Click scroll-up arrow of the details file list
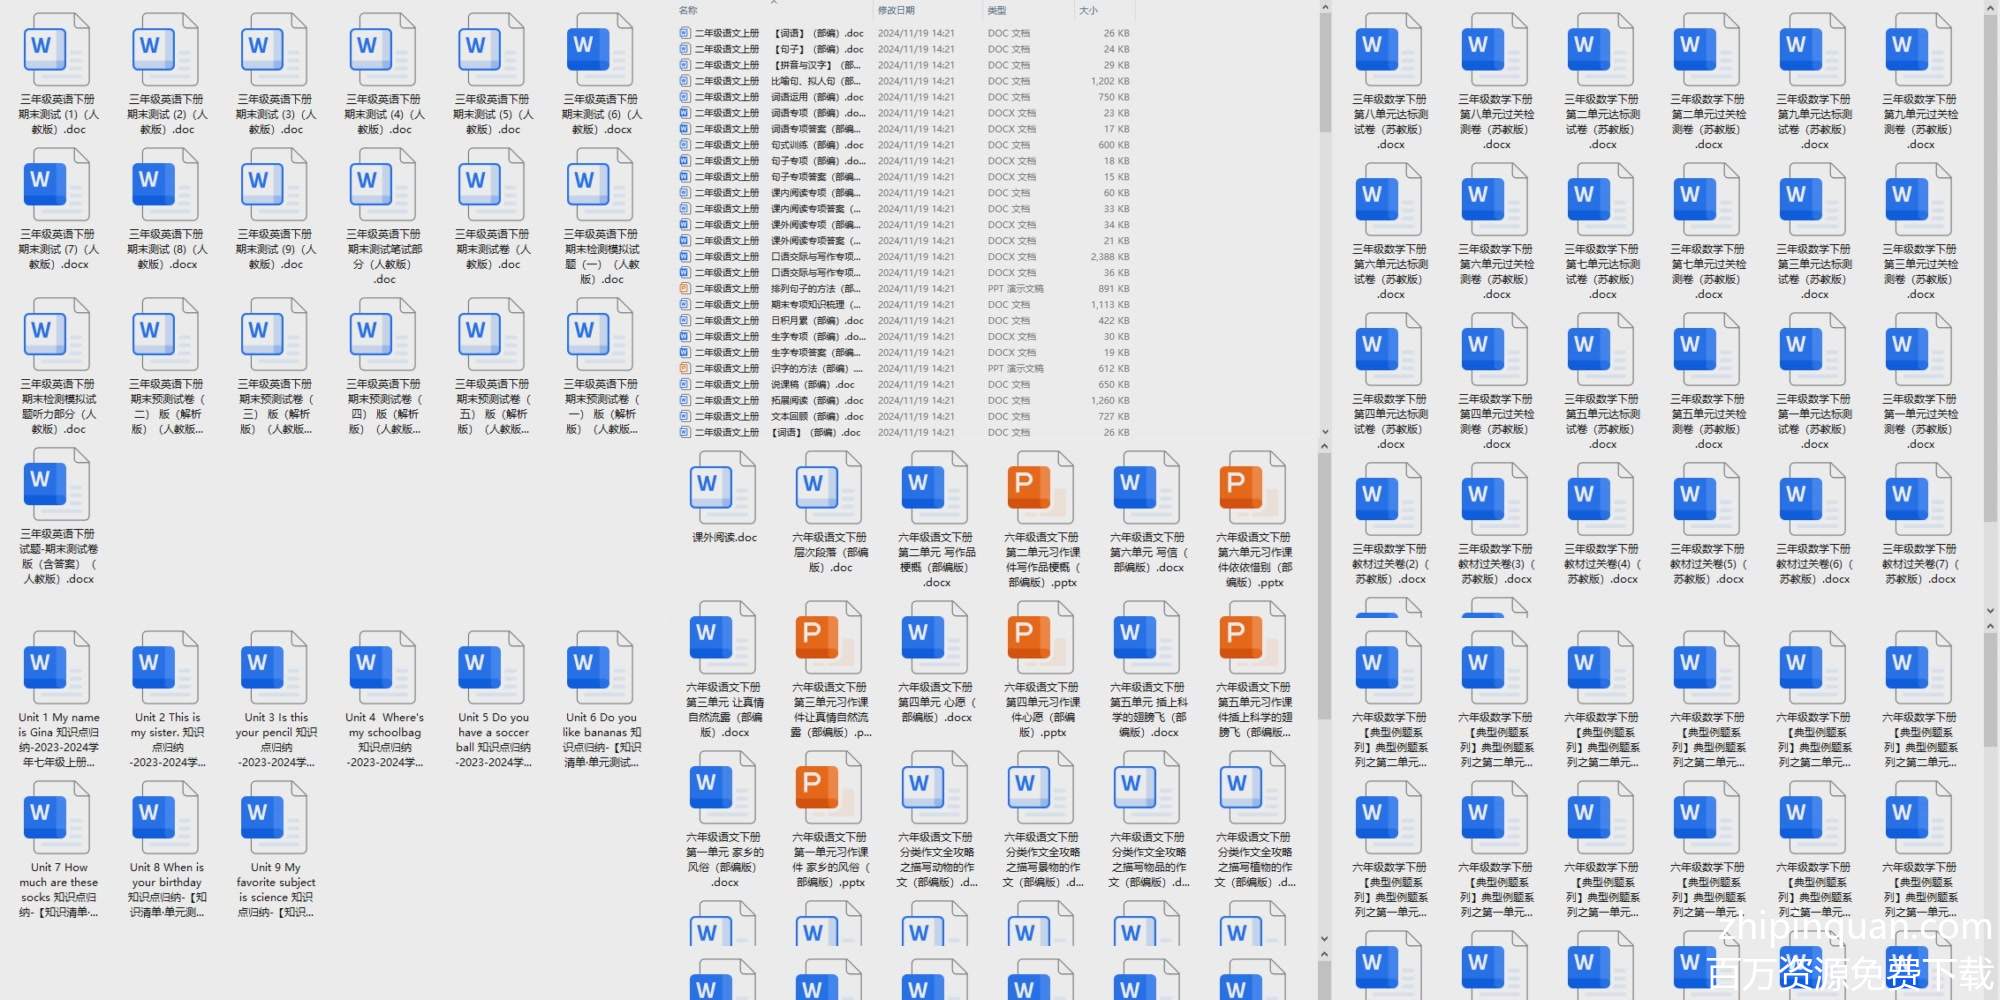Image resolution: width=2000 pixels, height=1000 pixels. (x=1325, y=8)
